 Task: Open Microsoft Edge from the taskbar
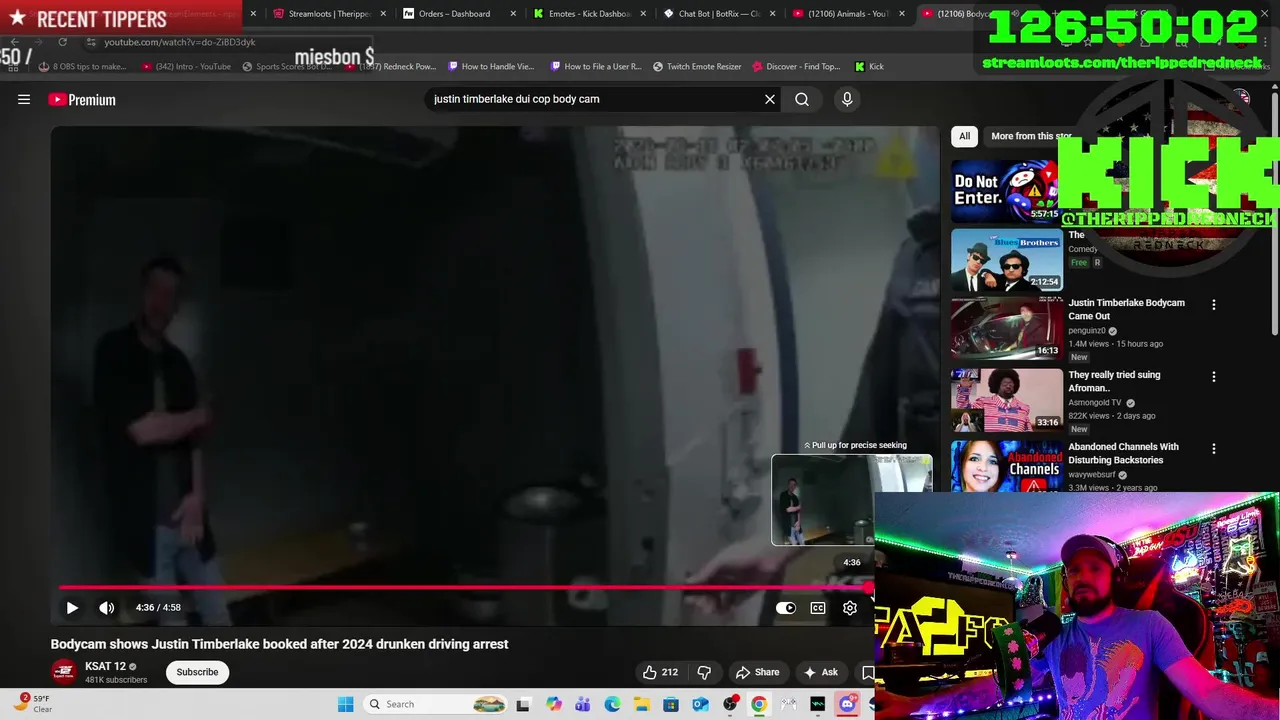click(x=612, y=704)
